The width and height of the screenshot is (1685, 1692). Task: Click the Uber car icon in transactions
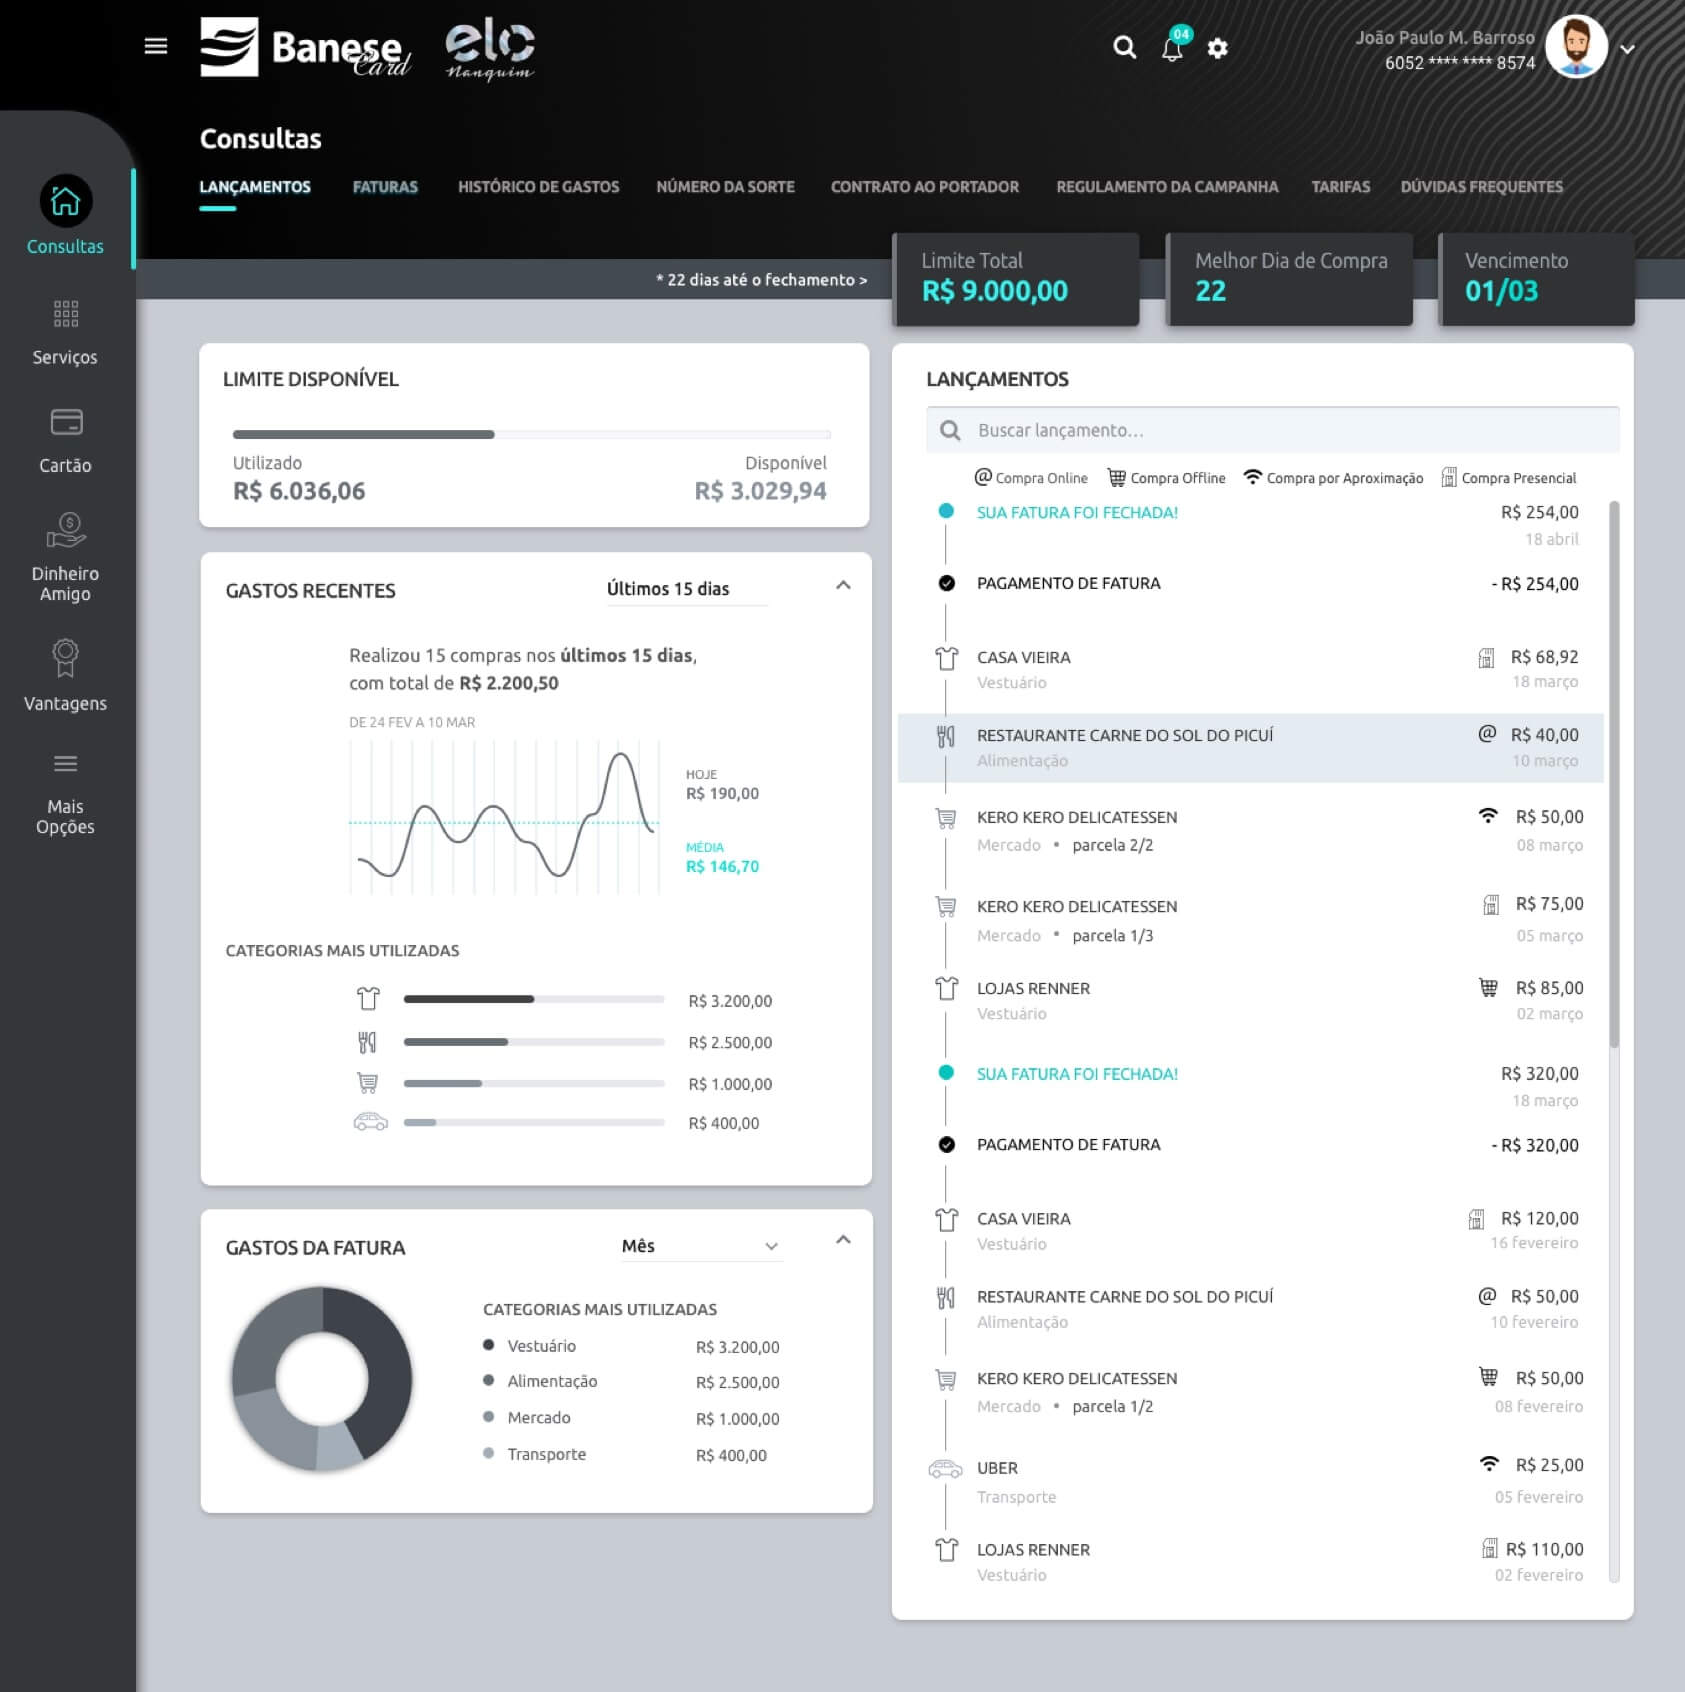945,1469
